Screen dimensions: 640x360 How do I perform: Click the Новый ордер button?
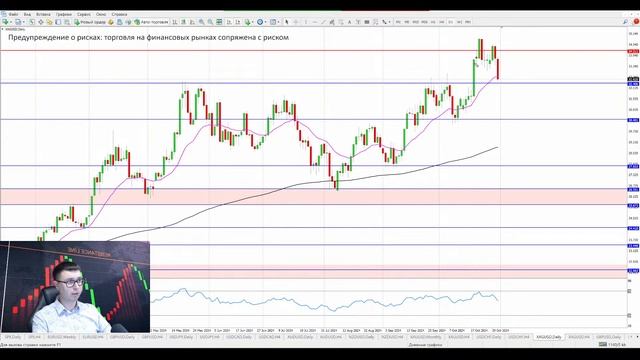[90, 22]
